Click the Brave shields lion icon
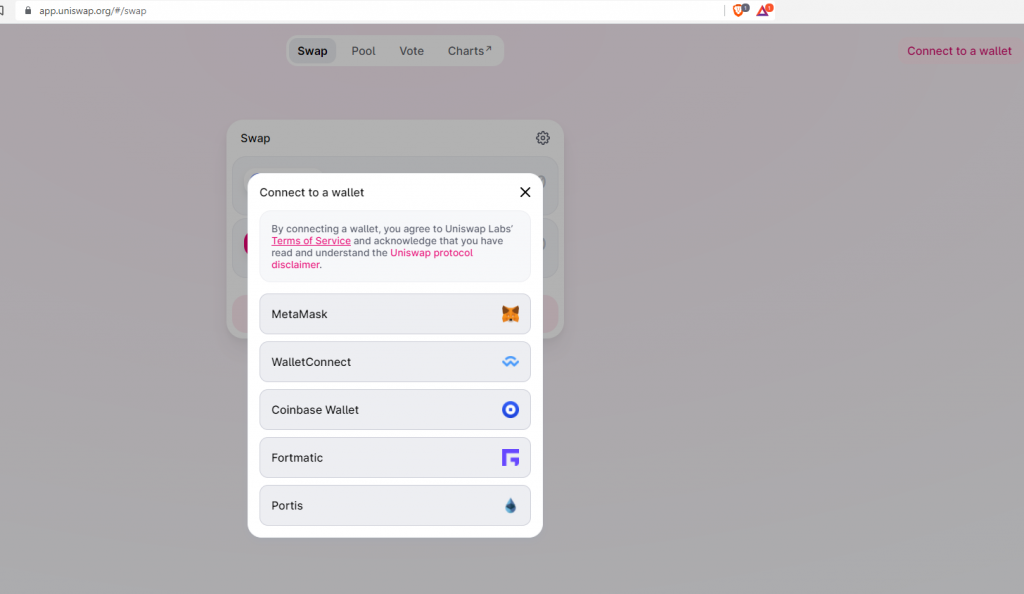This screenshot has height=594, width=1024. click(x=739, y=10)
